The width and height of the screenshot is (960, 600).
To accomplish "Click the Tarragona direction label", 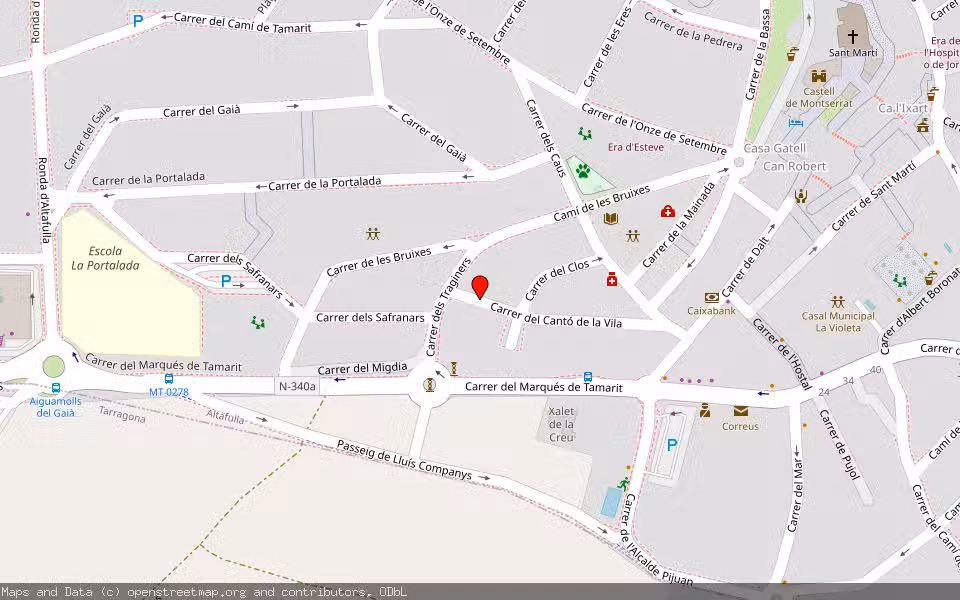I will click(122, 414).
